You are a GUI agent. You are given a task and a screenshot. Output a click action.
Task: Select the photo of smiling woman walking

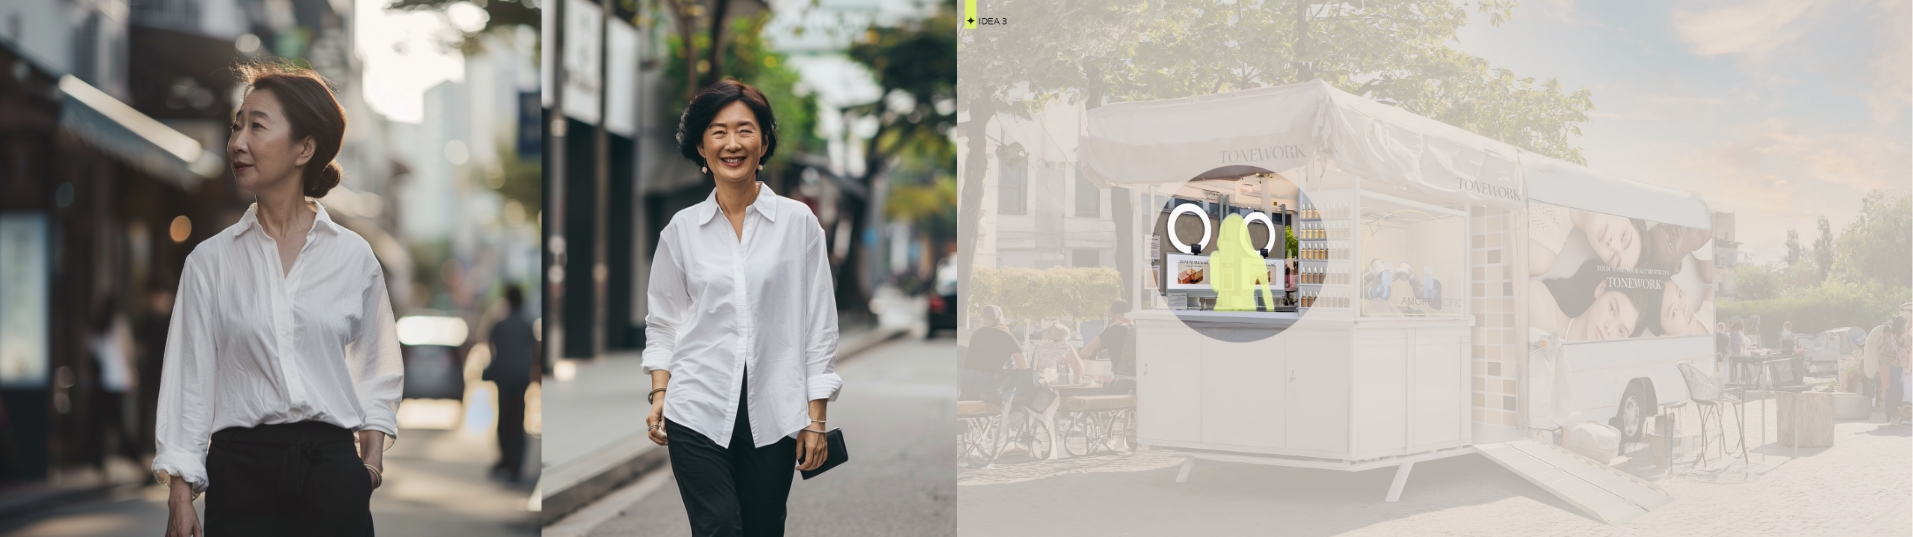click(x=749, y=268)
